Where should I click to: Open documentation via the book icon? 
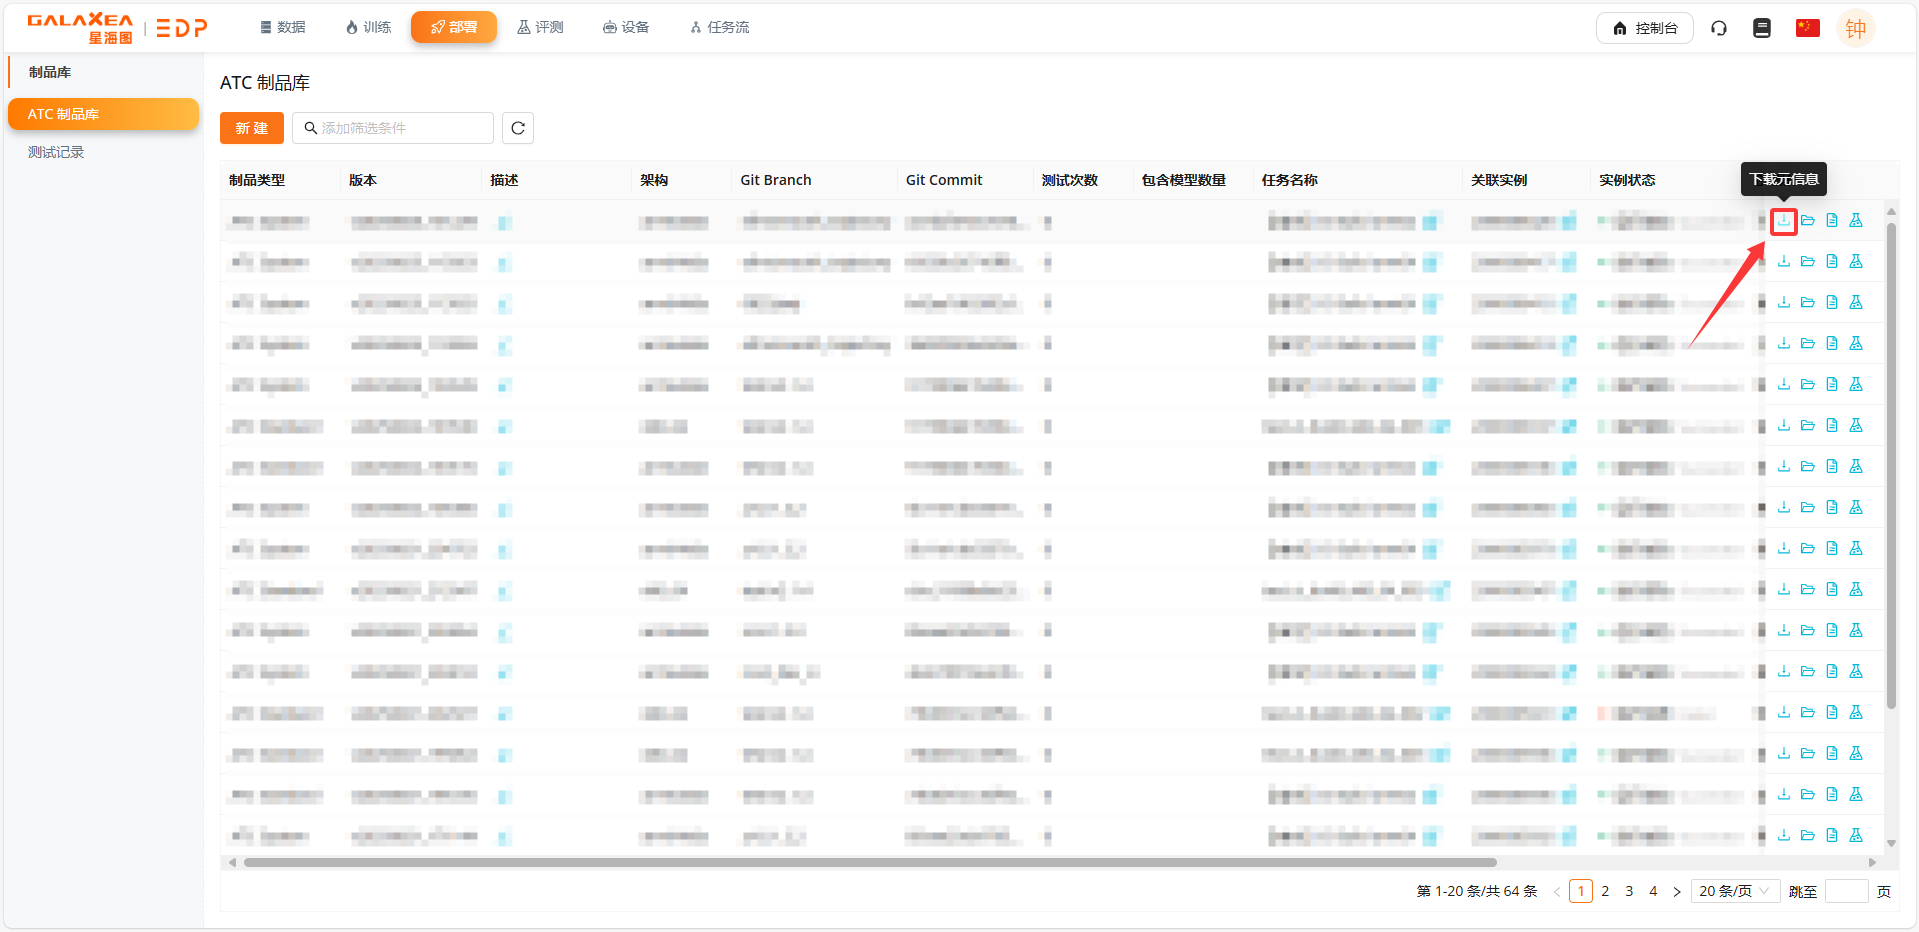pos(1762,28)
